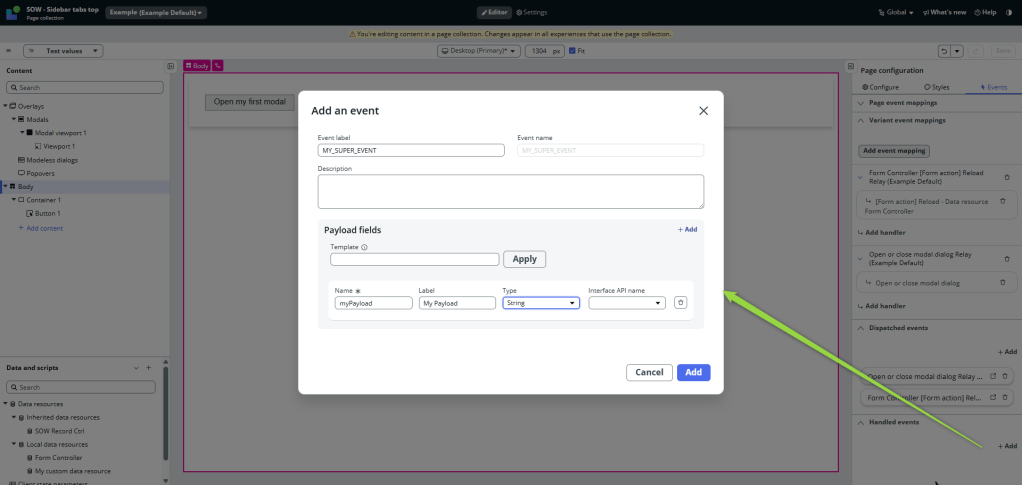Click the viewport width field
The height and width of the screenshot is (485, 1022).
coord(544,51)
